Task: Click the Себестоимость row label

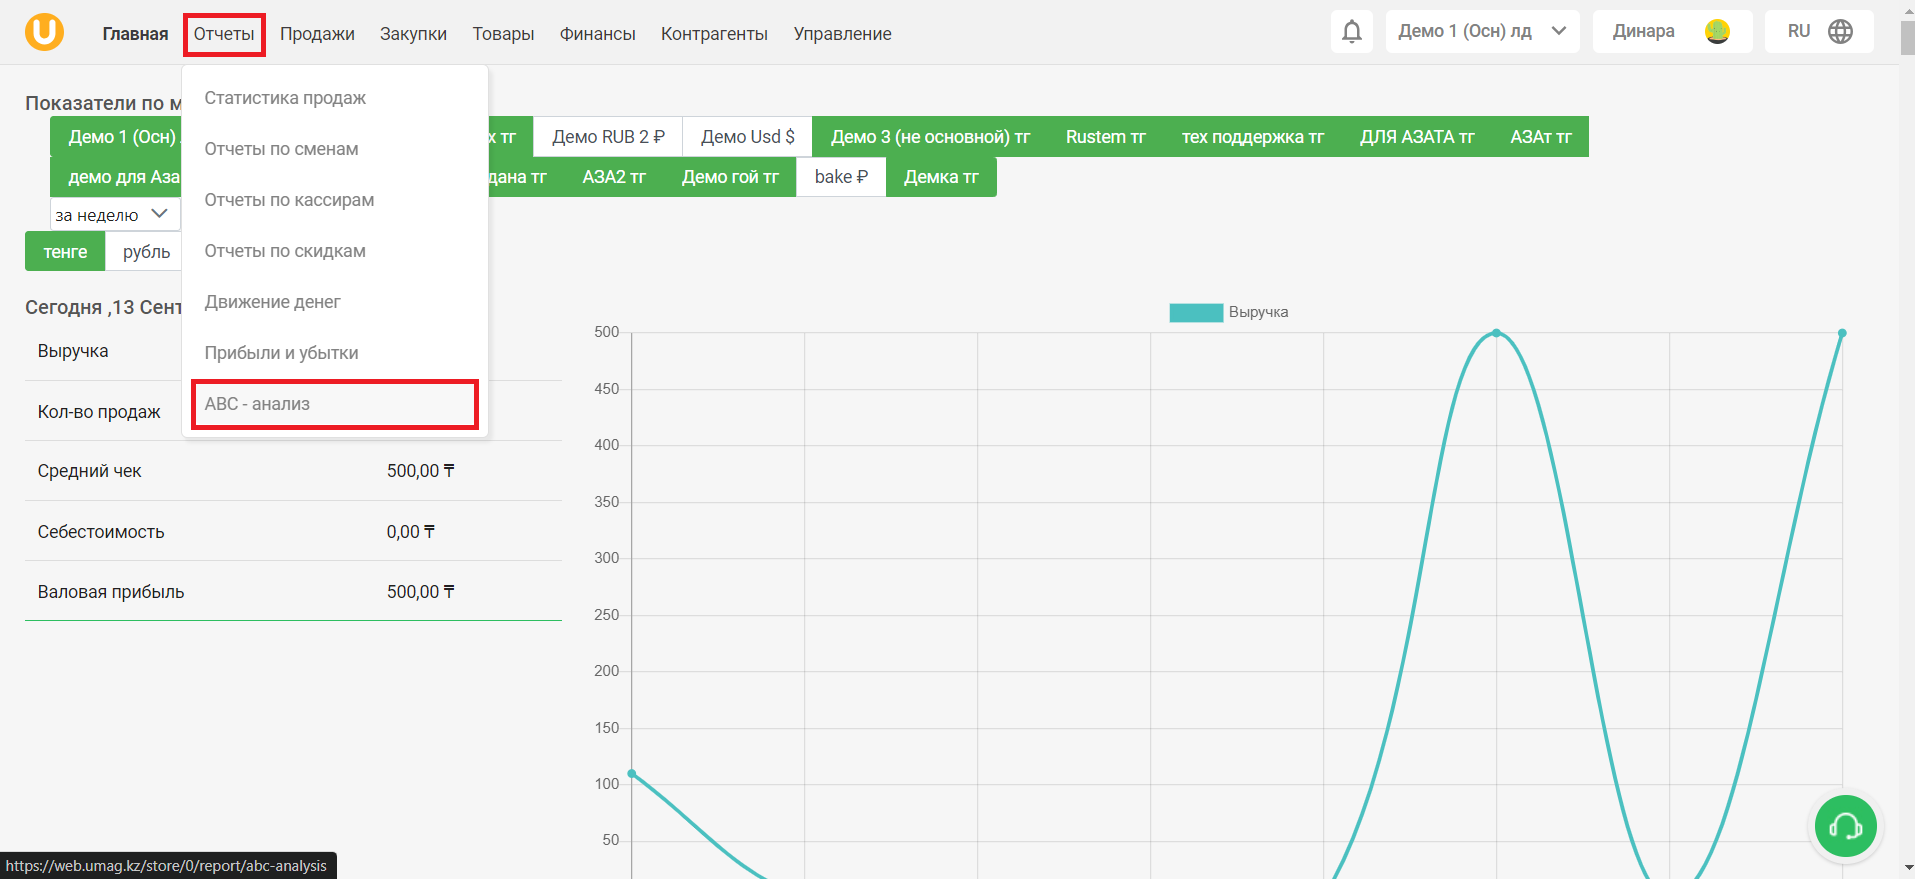Action: [101, 532]
